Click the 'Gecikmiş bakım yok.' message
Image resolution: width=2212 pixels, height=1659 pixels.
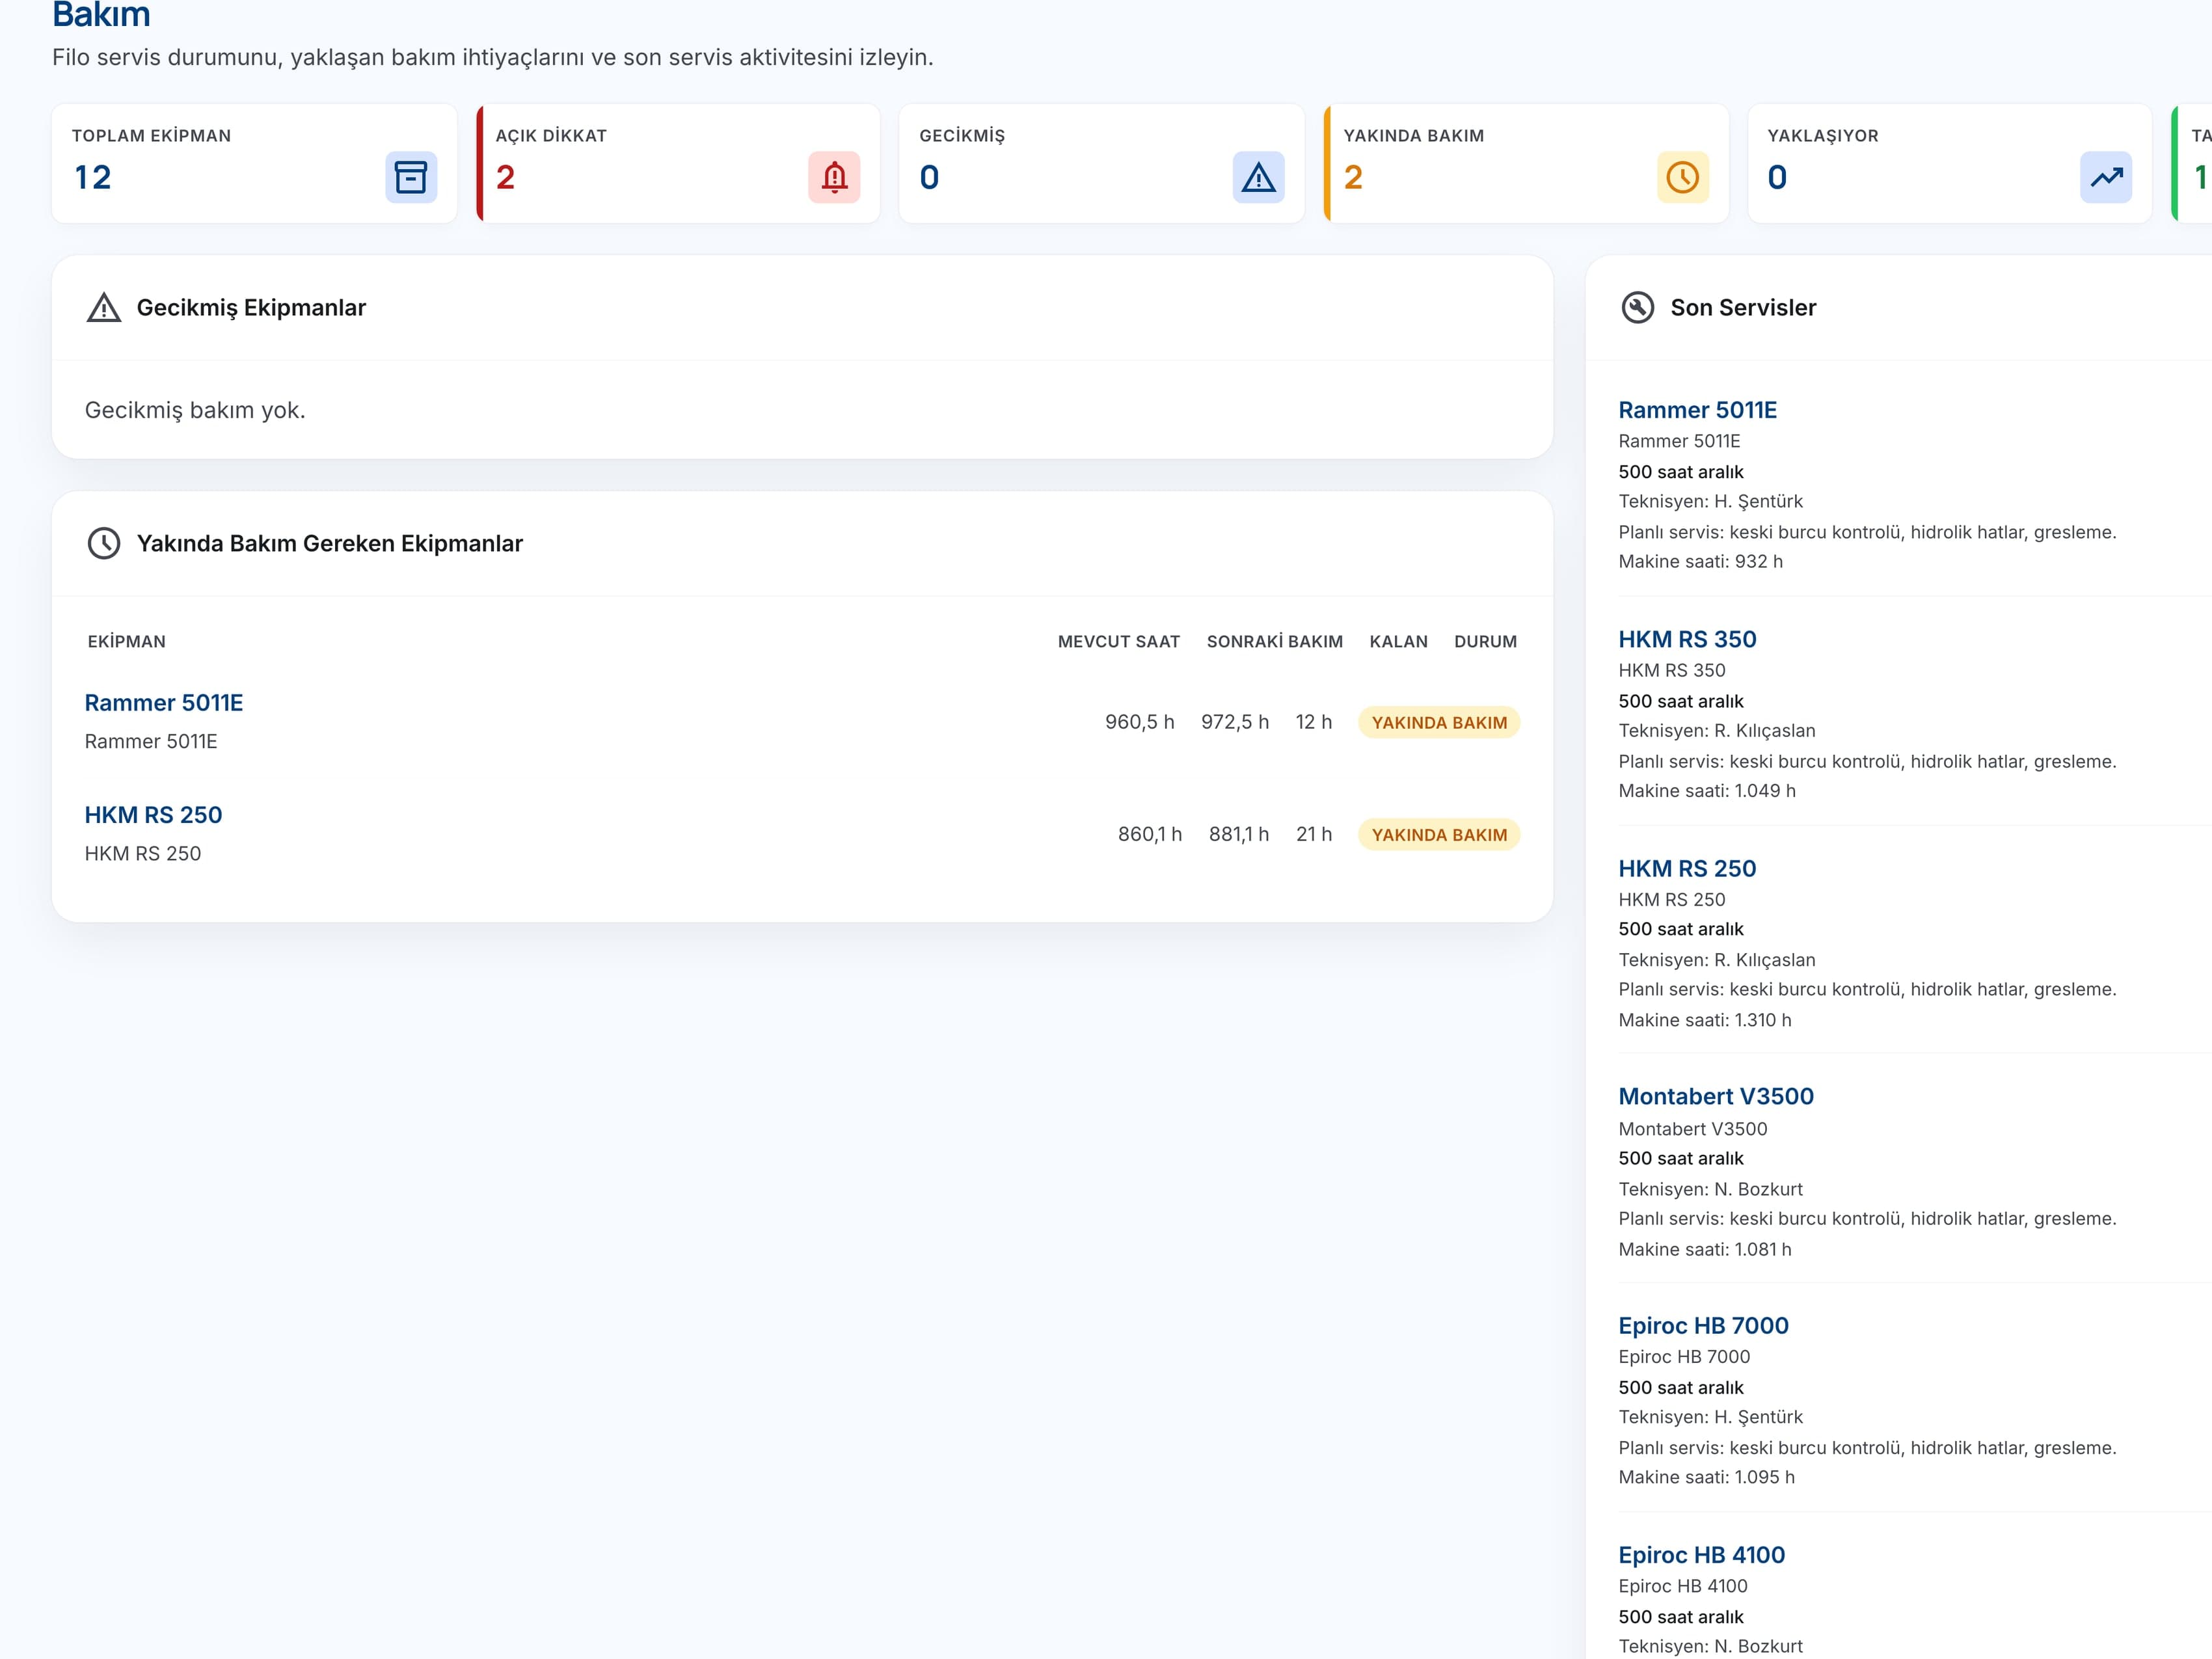(x=195, y=410)
